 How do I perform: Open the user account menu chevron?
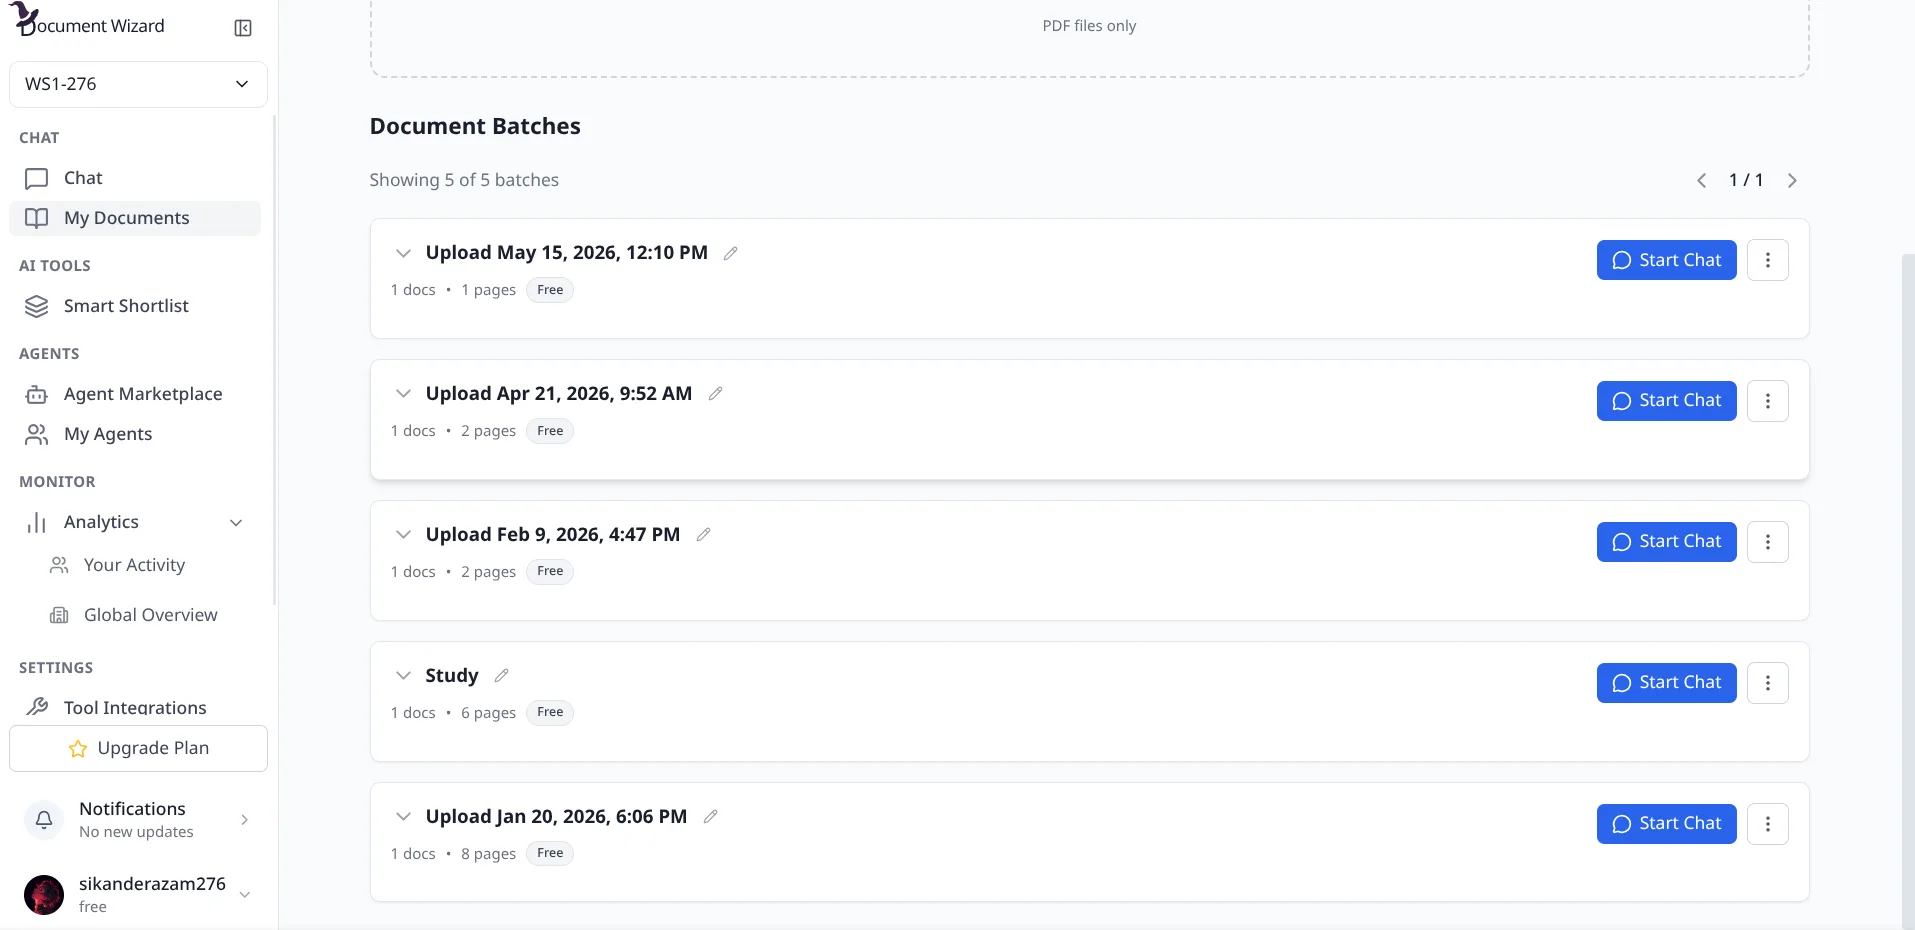click(x=245, y=895)
